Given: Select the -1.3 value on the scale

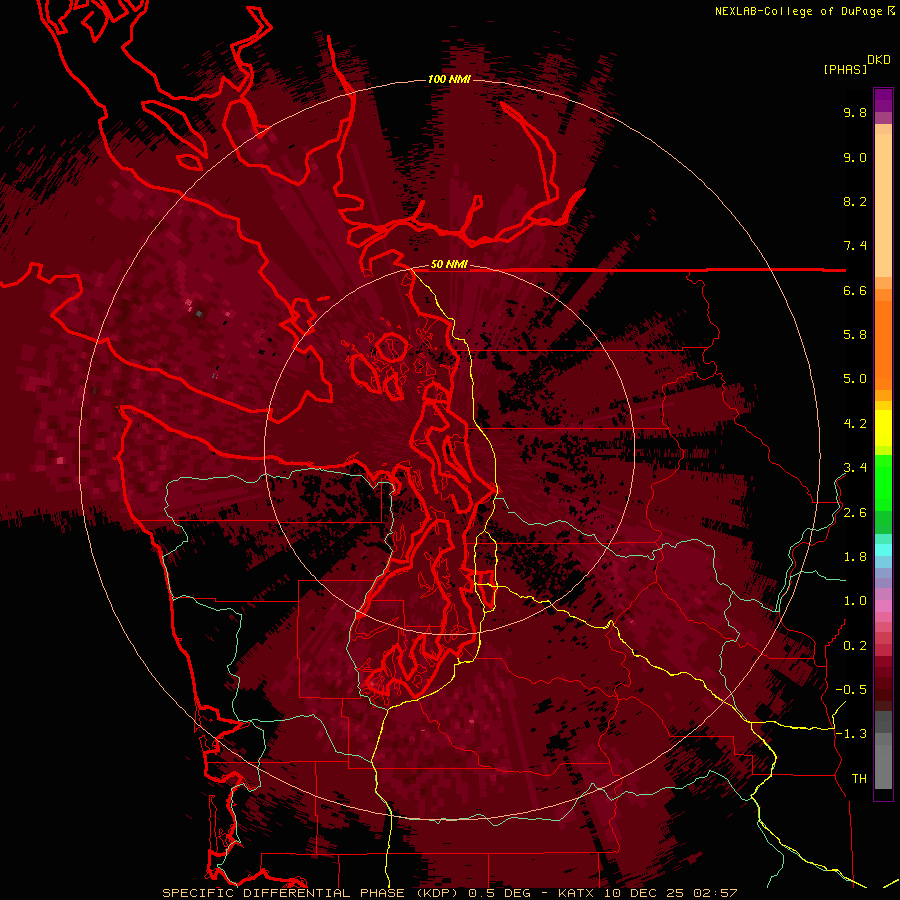Looking at the screenshot, I should coord(851,734).
